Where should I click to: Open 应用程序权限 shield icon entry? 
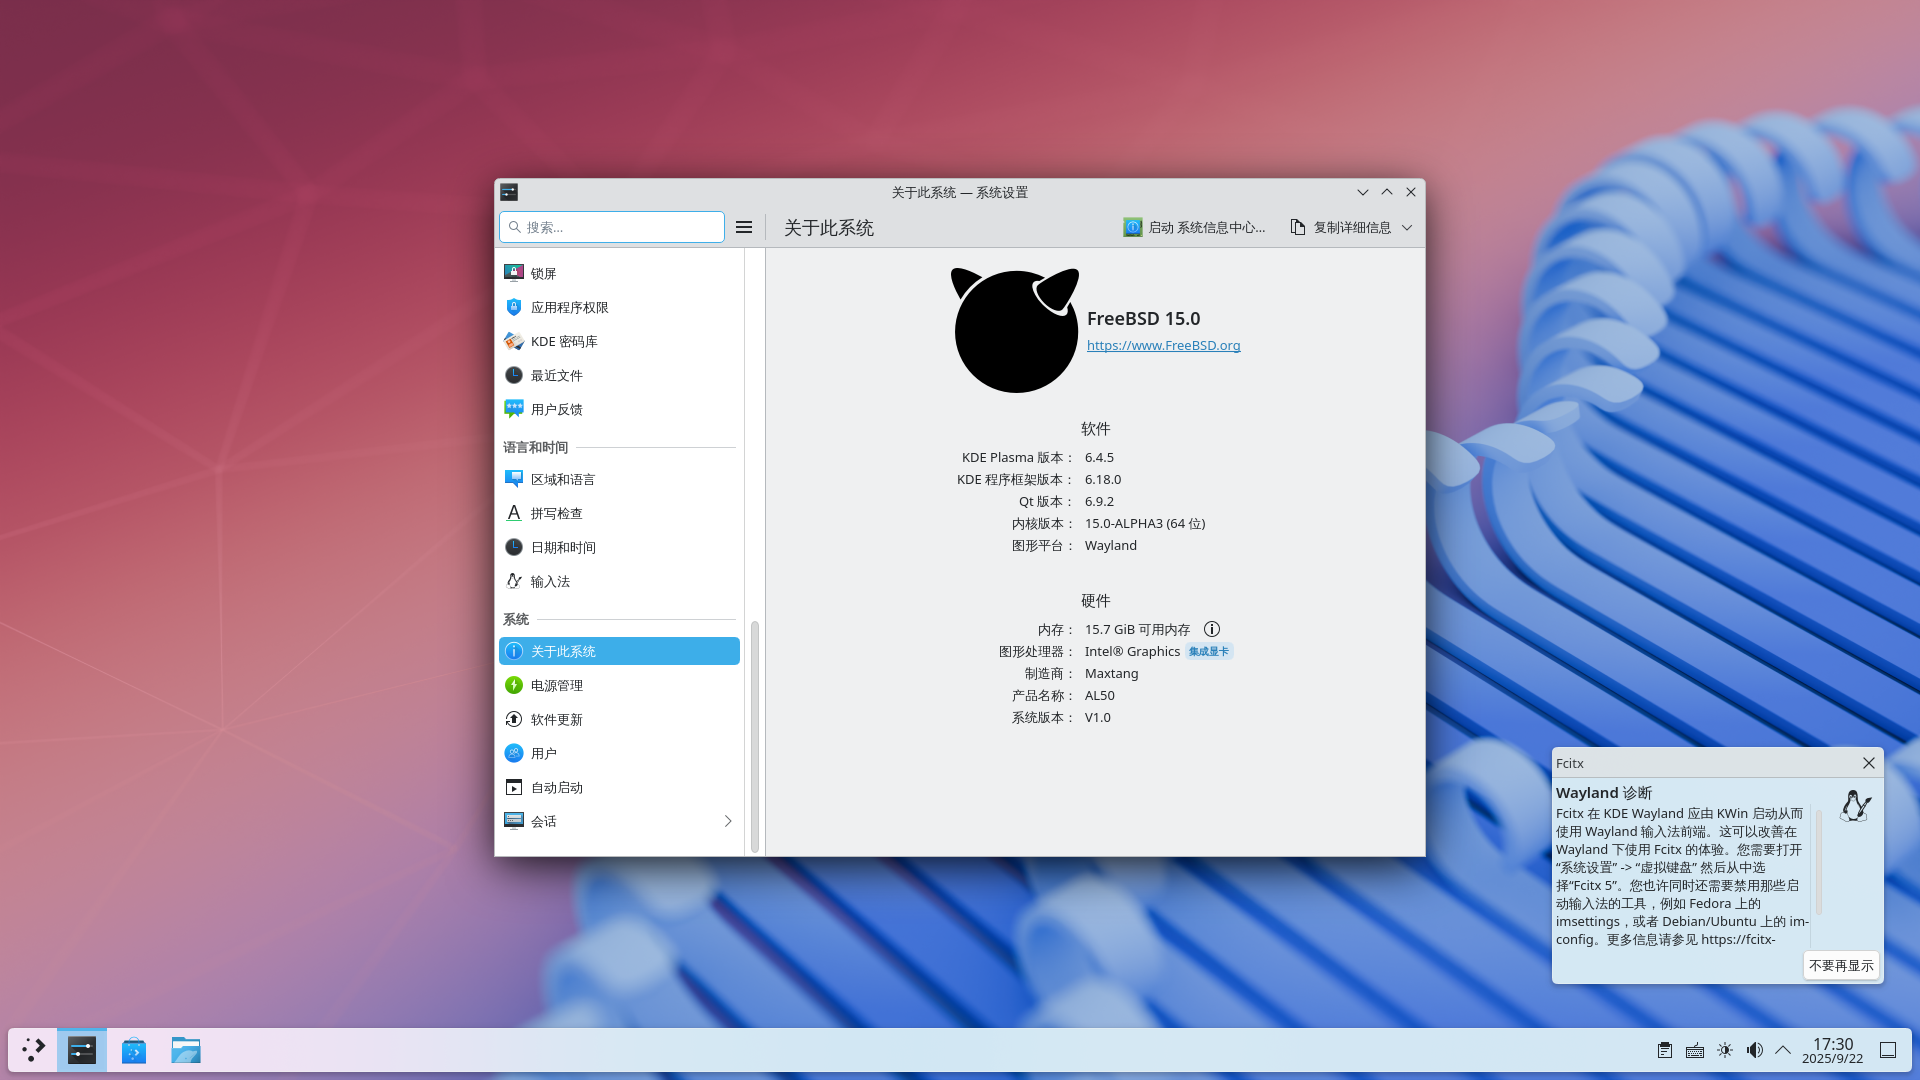pyautogui.click(x=619, y=307)
